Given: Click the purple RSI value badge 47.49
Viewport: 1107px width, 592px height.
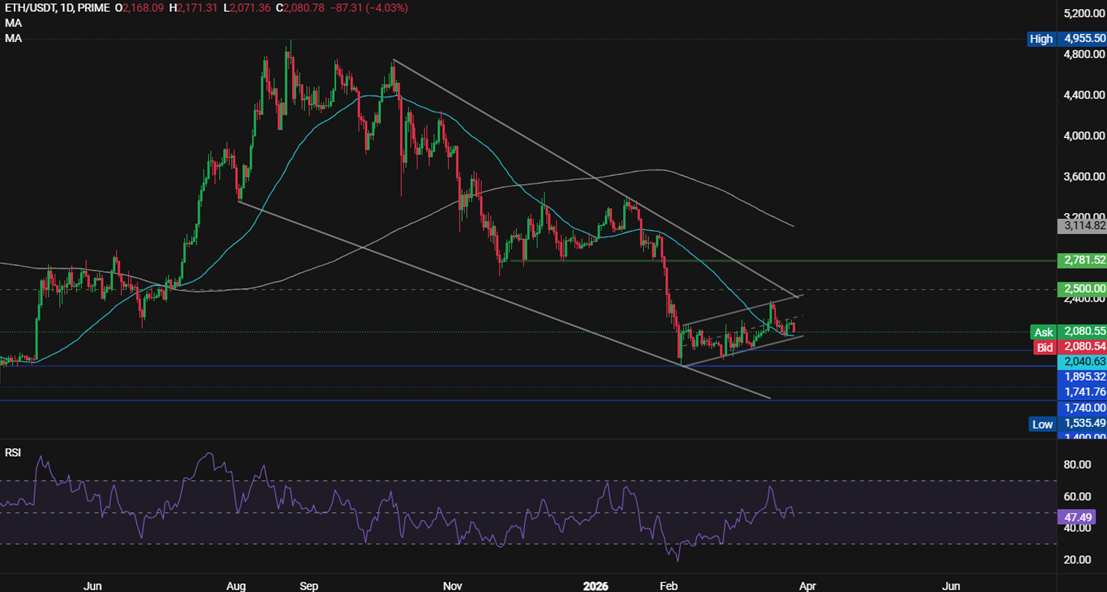Looking at the screenshot, I should pyautogui.click(x=1078, y=517).
